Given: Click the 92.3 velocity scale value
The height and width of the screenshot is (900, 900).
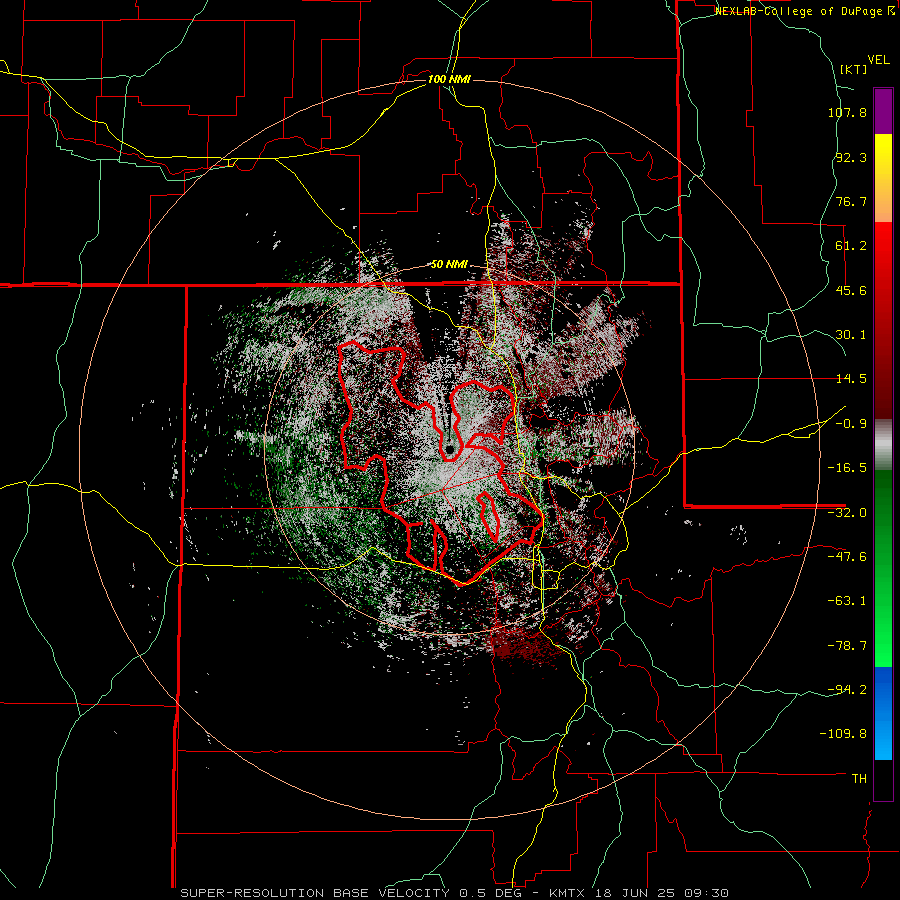Looking at the screenshot, I should tap(851, 157).
